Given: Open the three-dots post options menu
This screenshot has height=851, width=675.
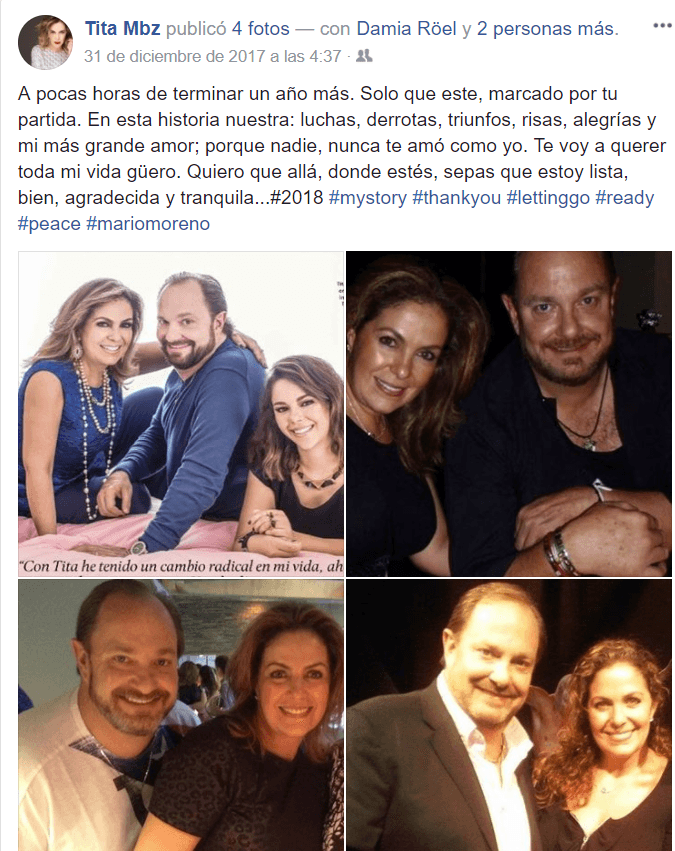Looking at the screenshot, I should 661,26.
